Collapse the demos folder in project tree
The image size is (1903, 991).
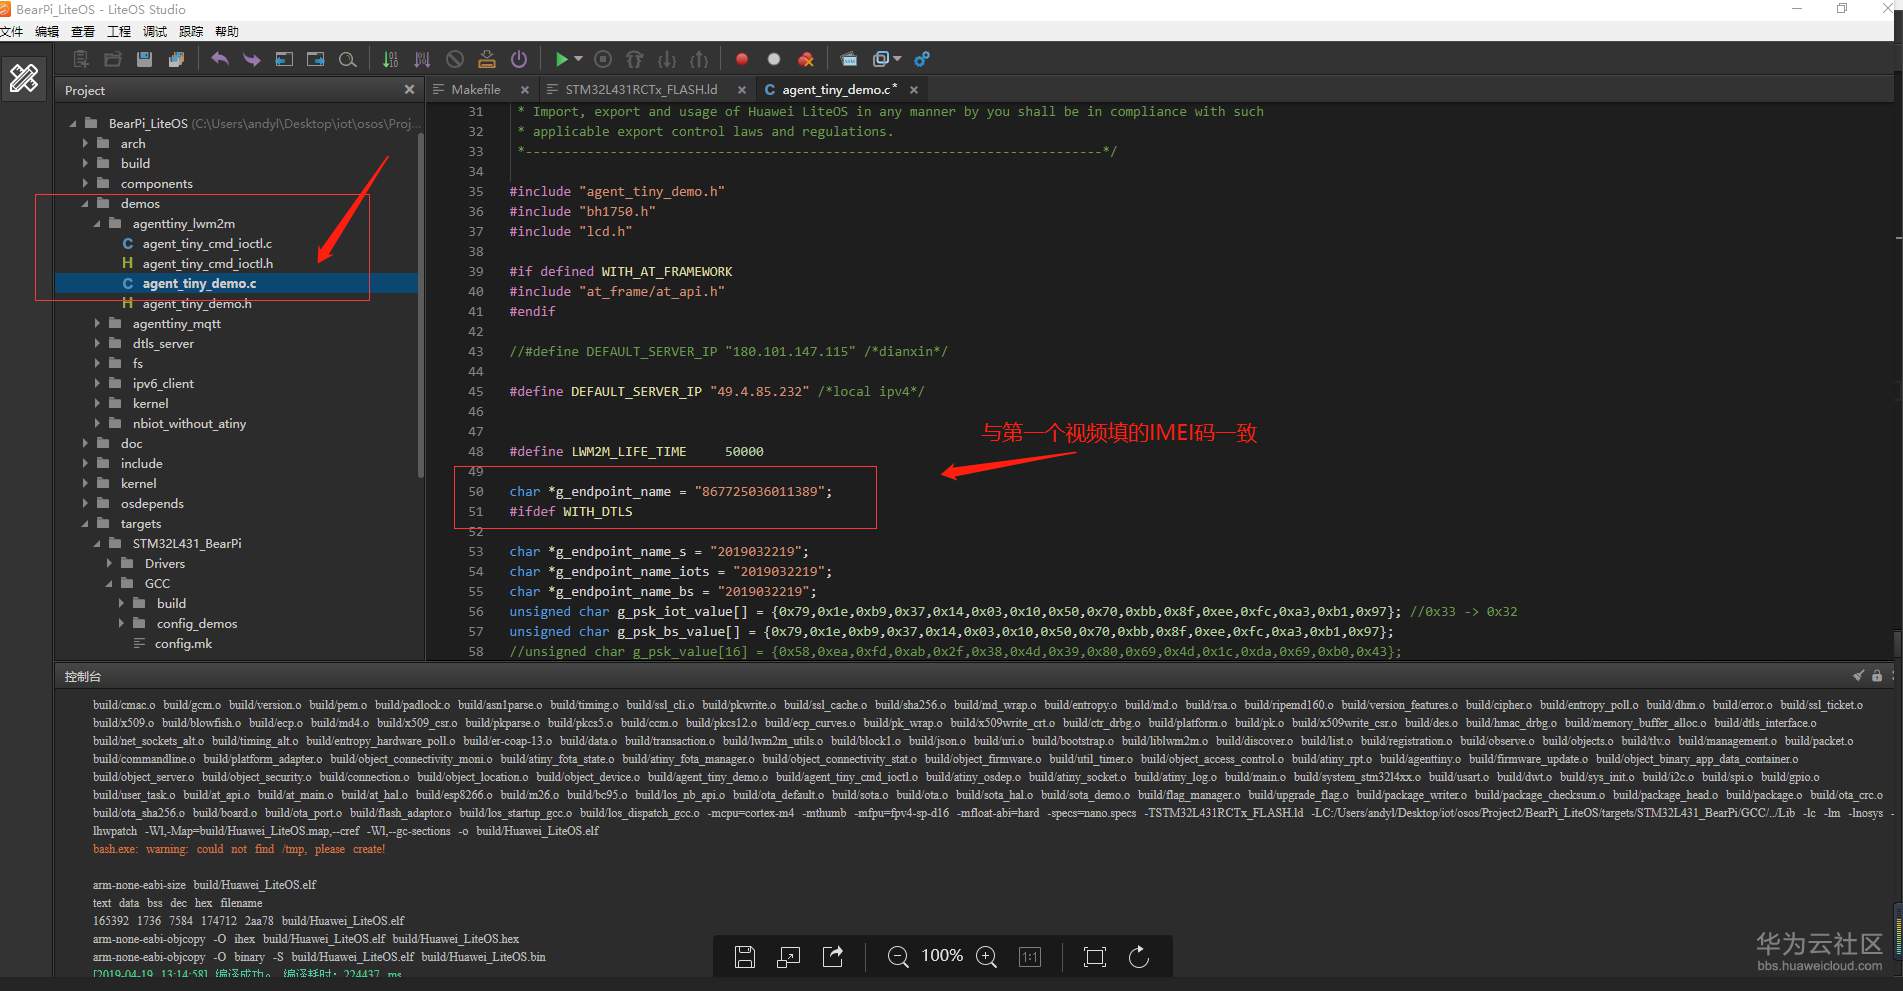point(86,203)
